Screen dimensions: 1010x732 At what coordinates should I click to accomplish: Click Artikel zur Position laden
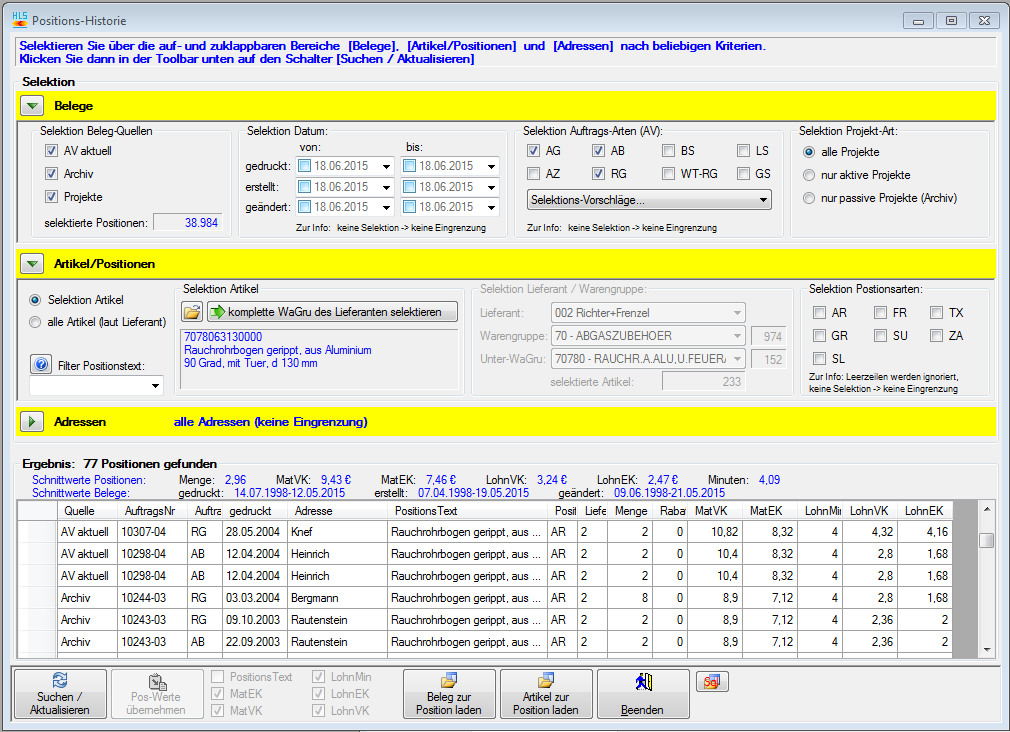click(x=545, y=694)
